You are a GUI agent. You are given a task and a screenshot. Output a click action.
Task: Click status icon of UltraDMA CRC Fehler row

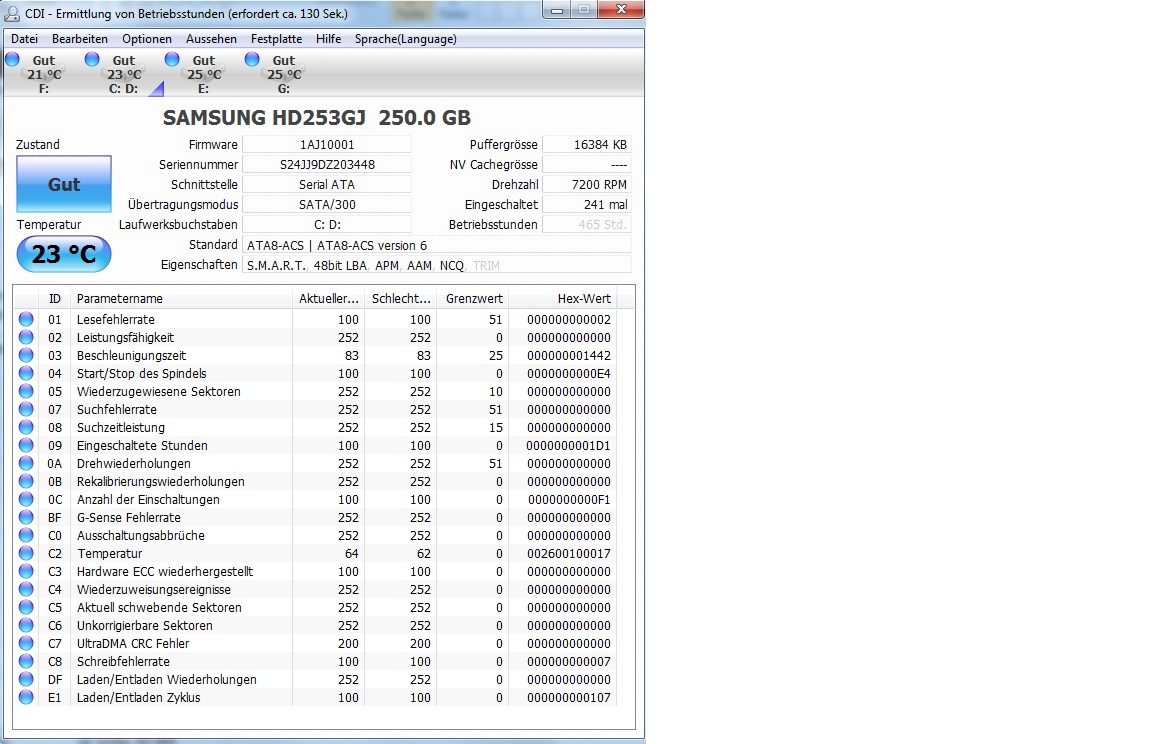tap(26, 643)
